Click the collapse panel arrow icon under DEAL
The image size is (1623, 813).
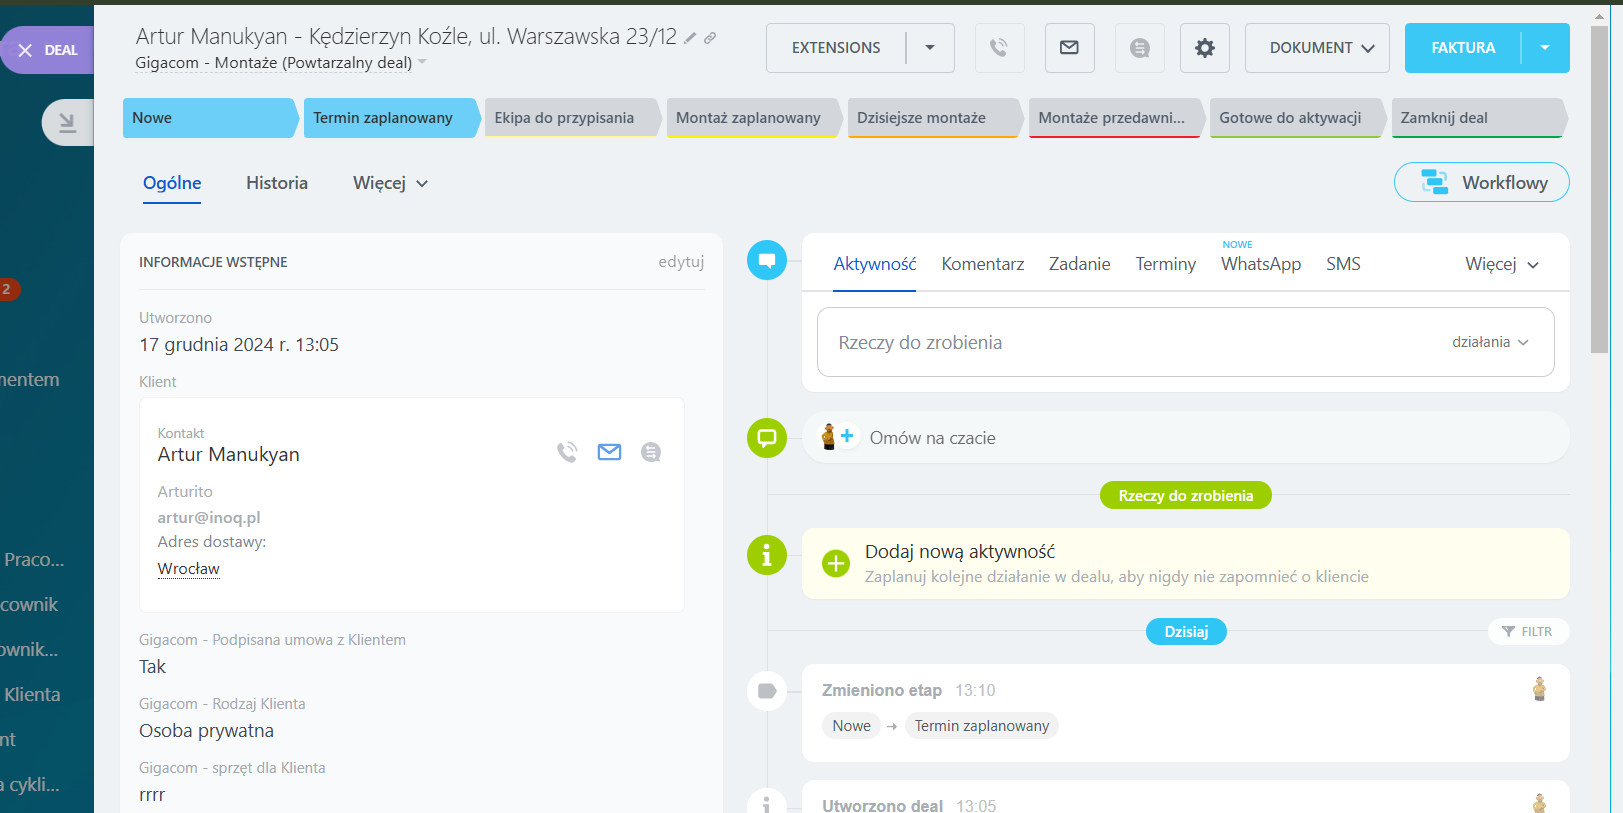67,123
